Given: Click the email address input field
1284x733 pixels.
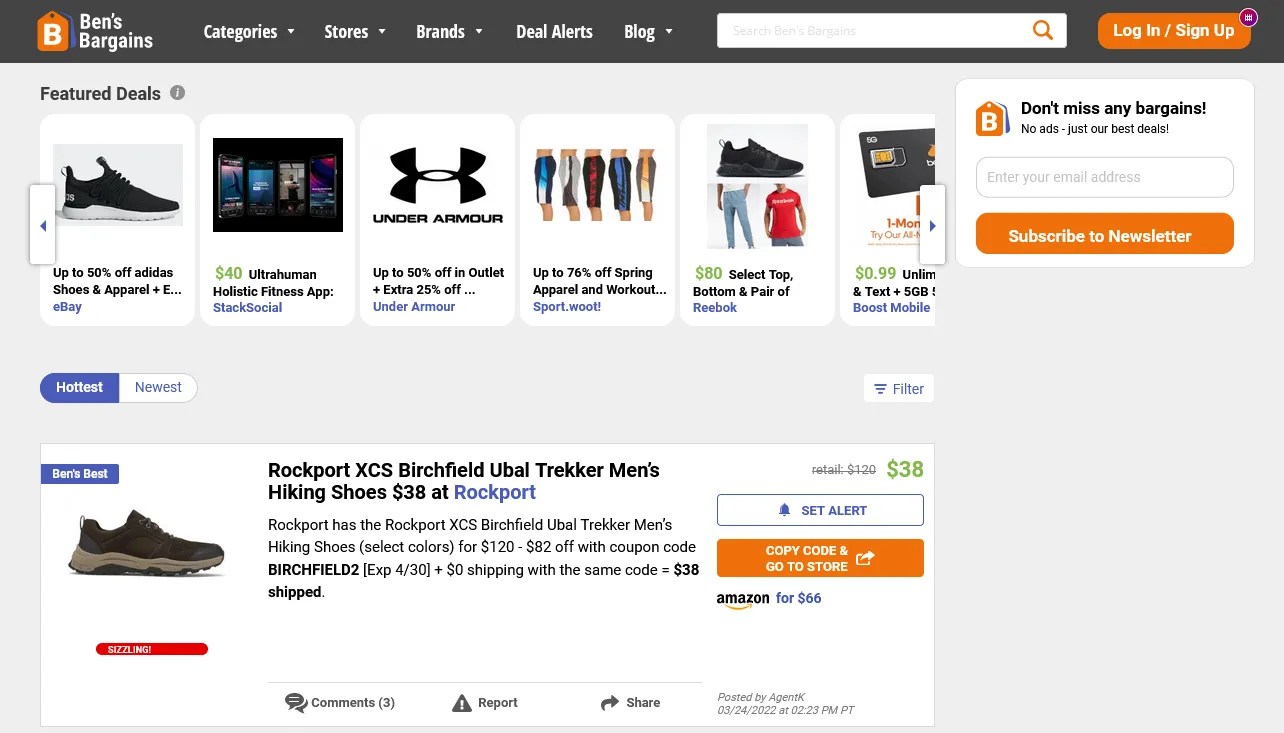Looking at the screenshot, I should pos(1104,177).
